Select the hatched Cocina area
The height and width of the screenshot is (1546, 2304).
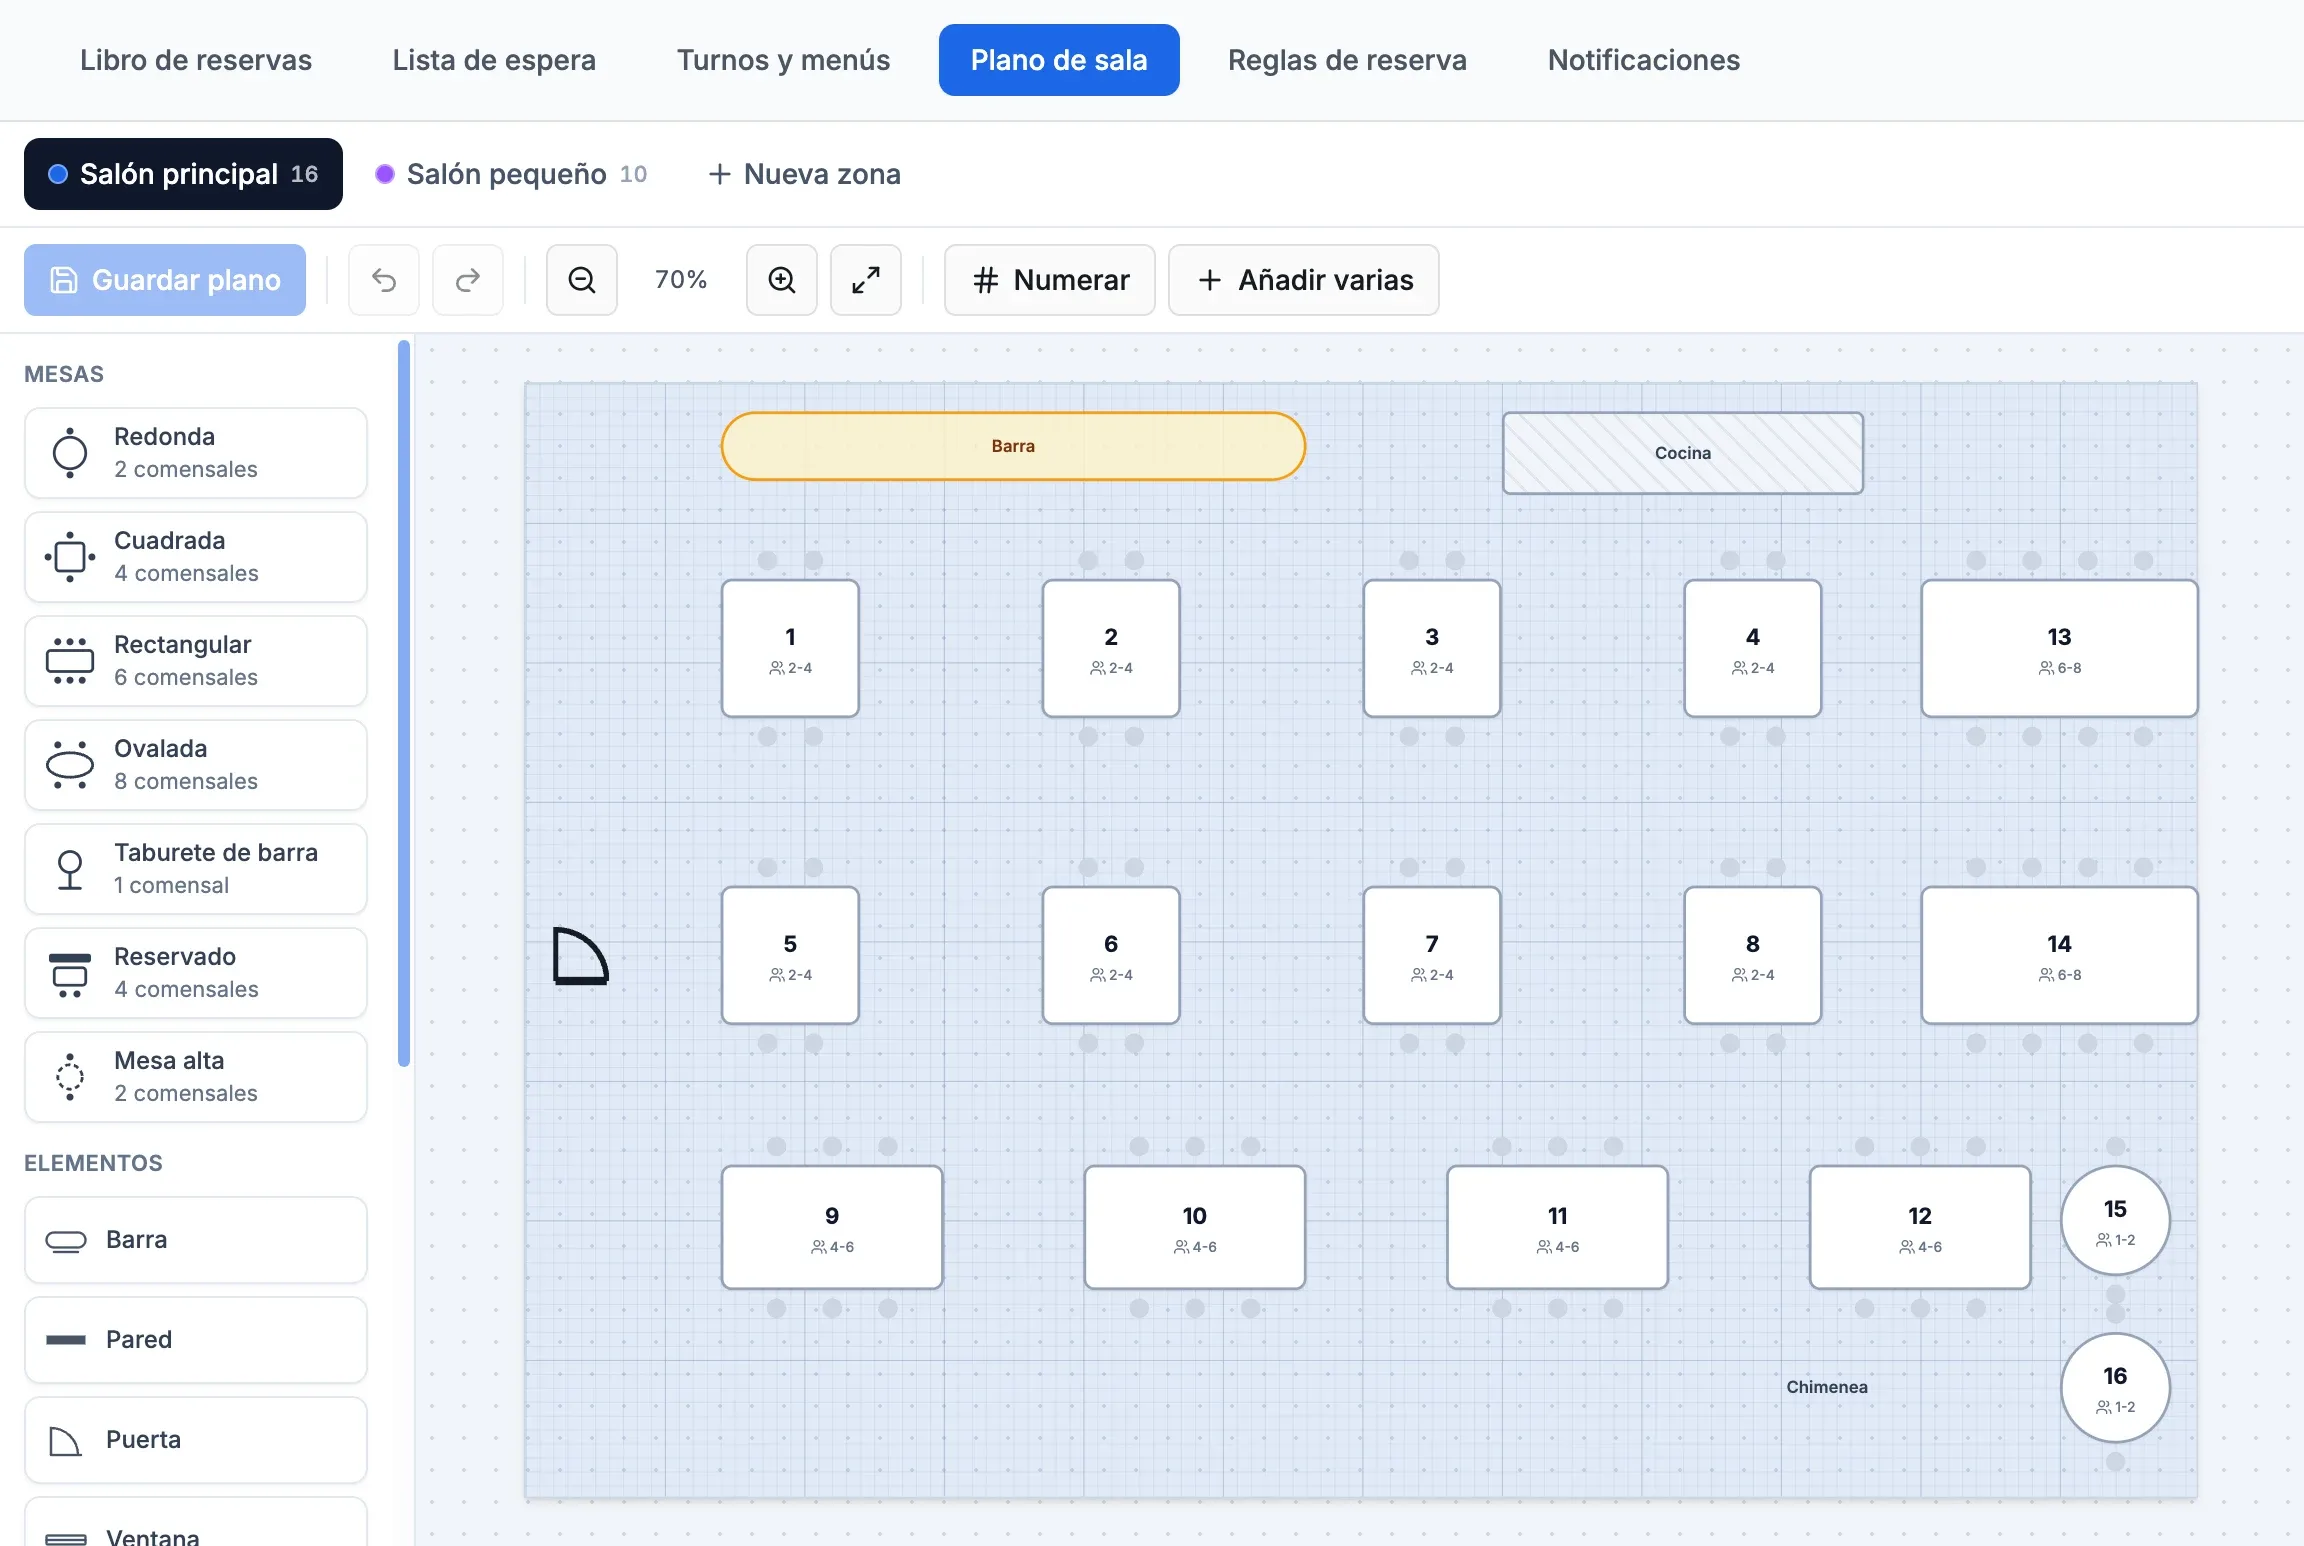pyautogui.click(x=1683, y=453)
